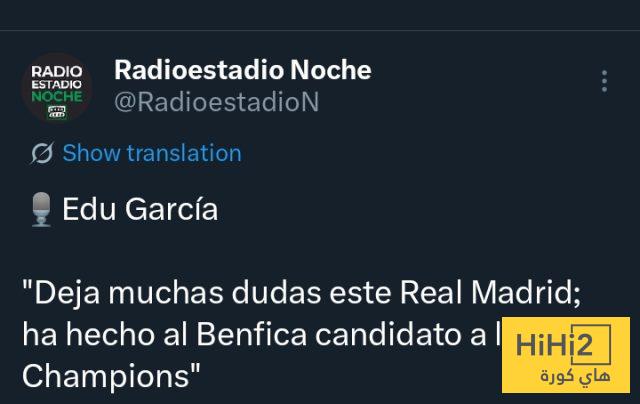Click the crossed-out translation icon
The height and width of the screenshot is (404, 640).
point(42,153)
